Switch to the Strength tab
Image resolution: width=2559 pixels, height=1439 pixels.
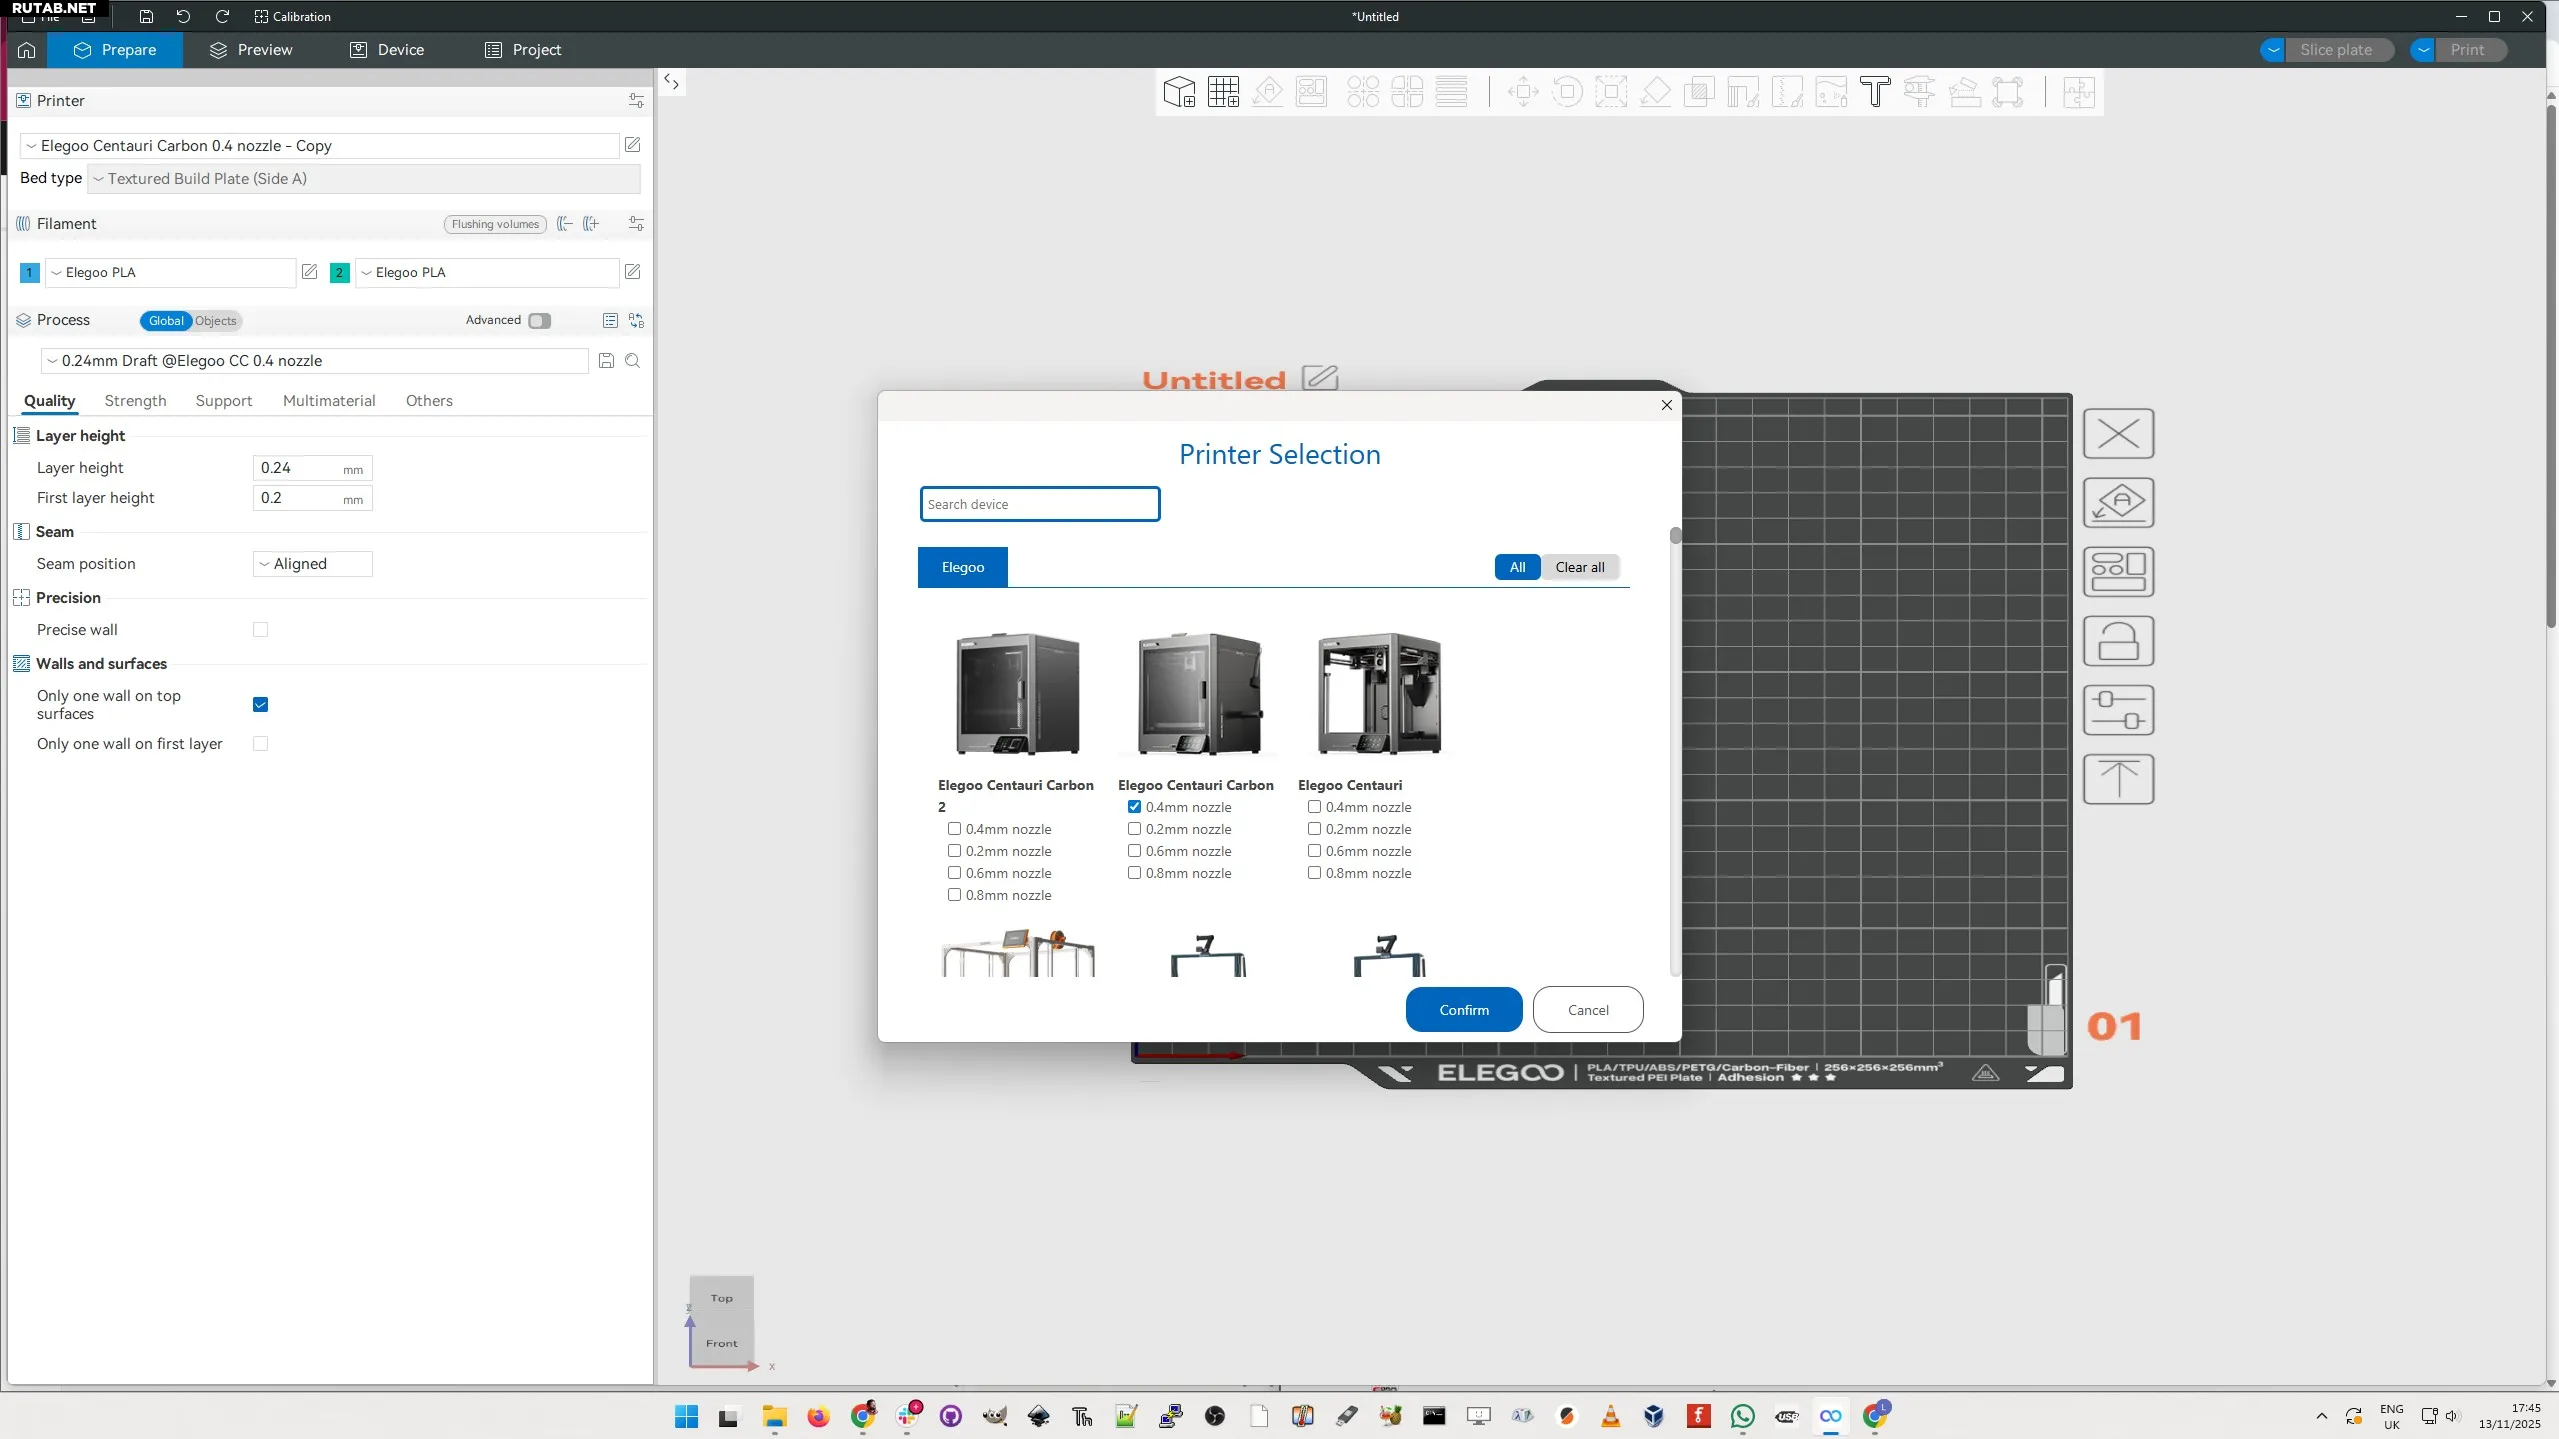click(135, 401)
